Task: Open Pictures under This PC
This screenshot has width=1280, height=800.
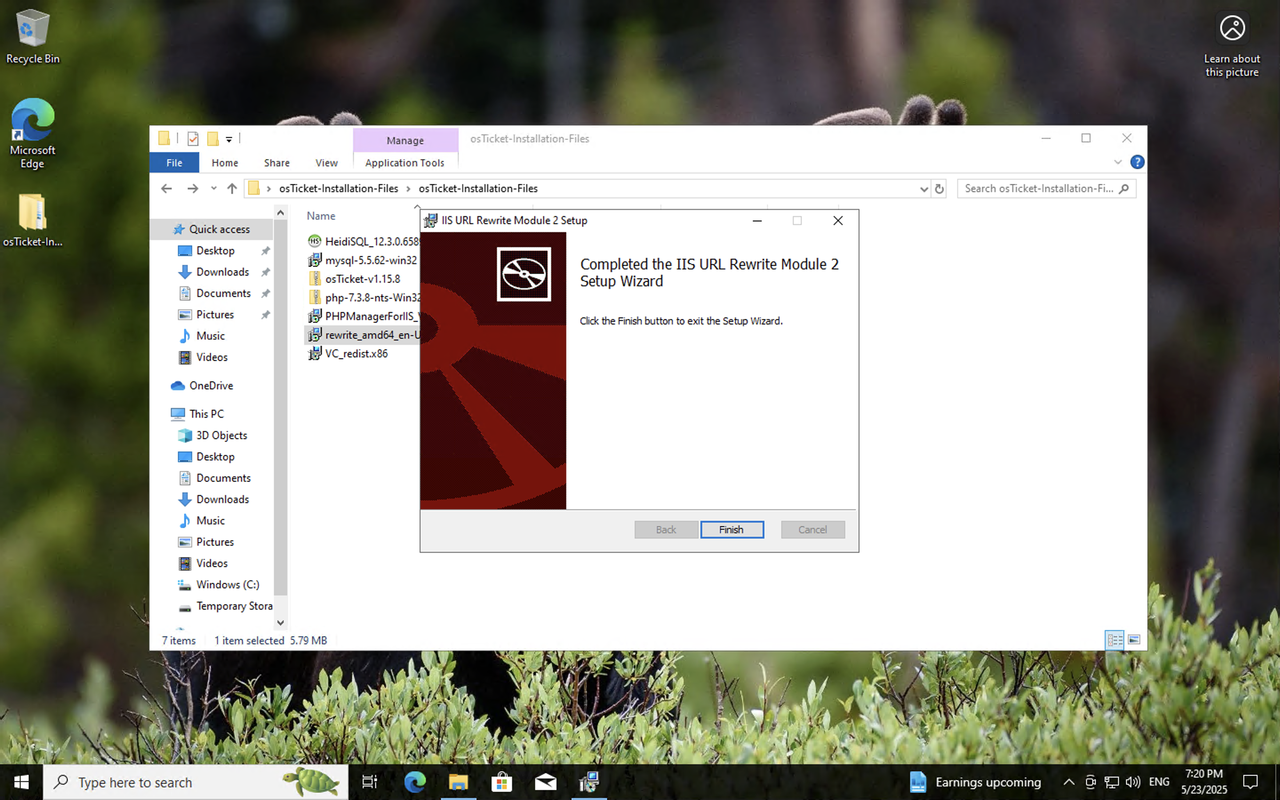Action: tap(215, 542)
